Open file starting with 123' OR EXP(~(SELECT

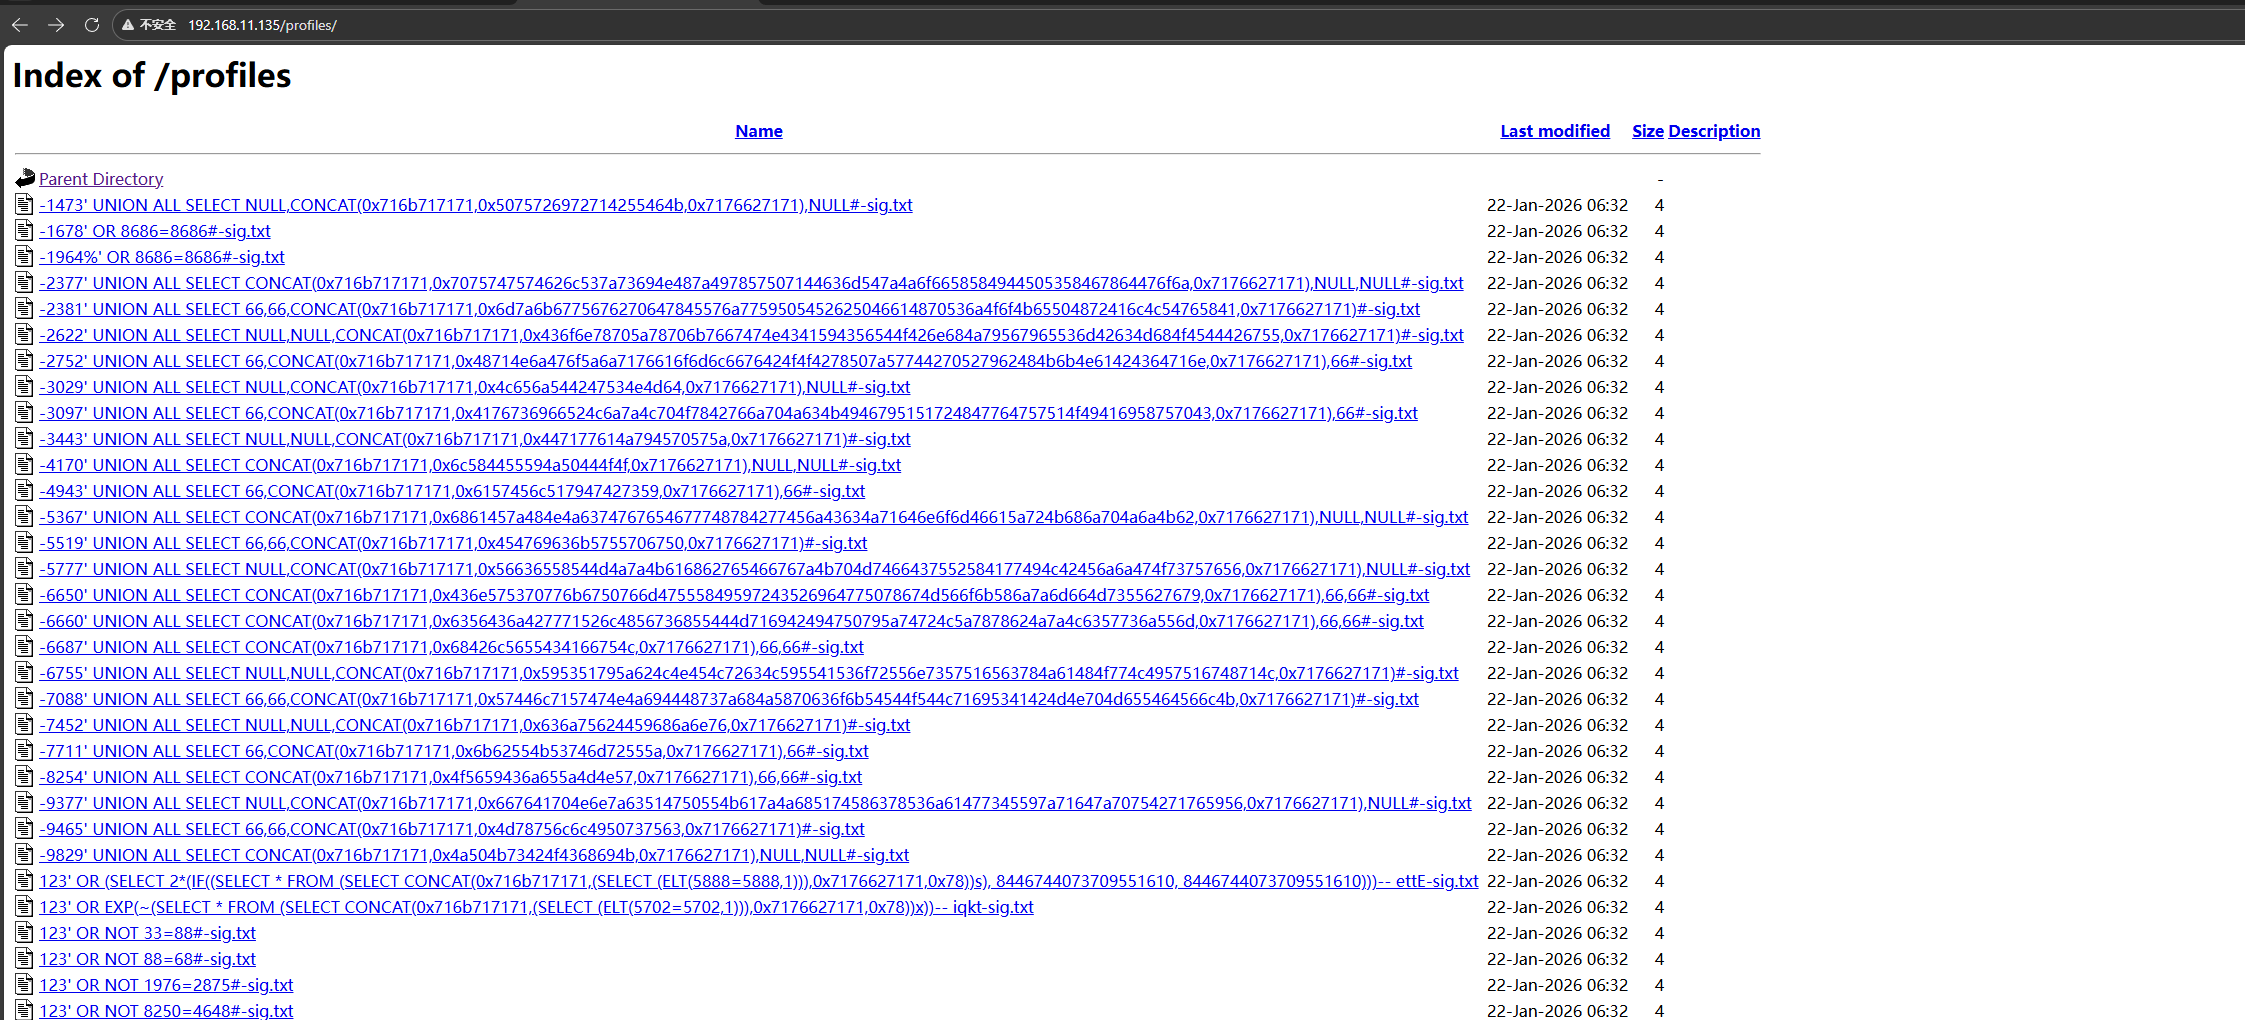pyautogui.click(x=536, y=907)
